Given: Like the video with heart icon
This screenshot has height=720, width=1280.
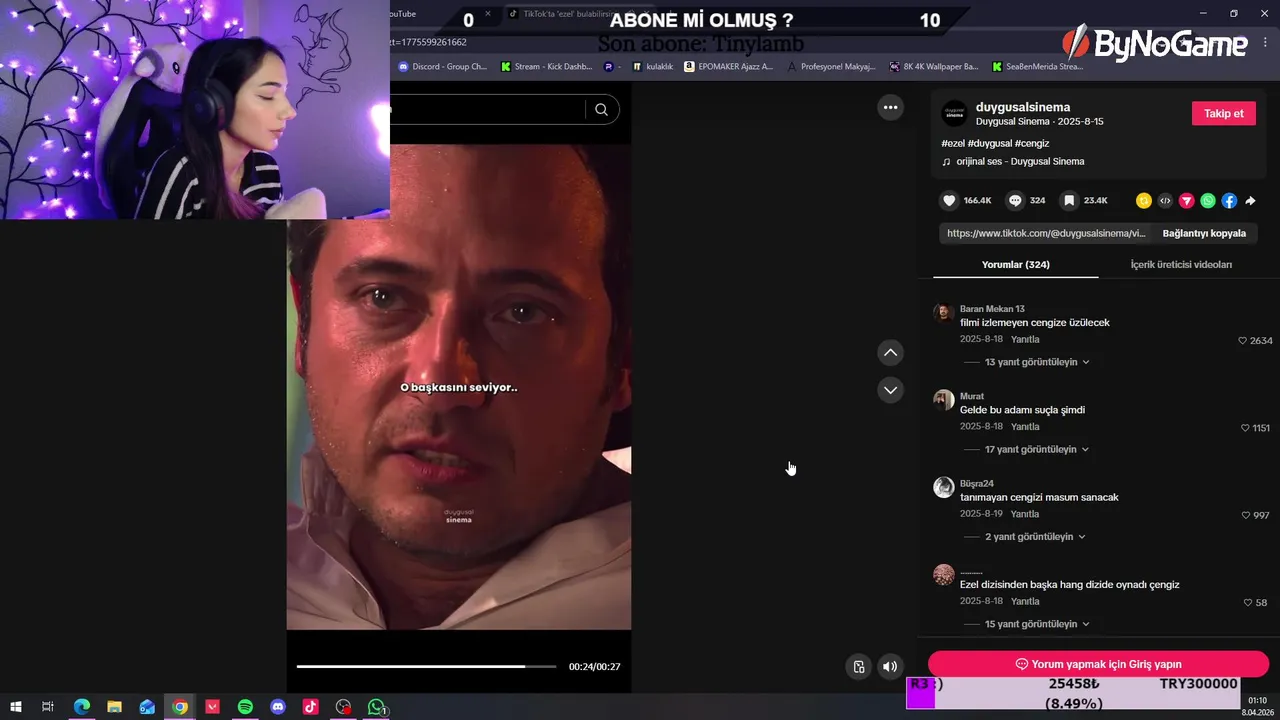Looking at the screenshot, I should [949, 201].
